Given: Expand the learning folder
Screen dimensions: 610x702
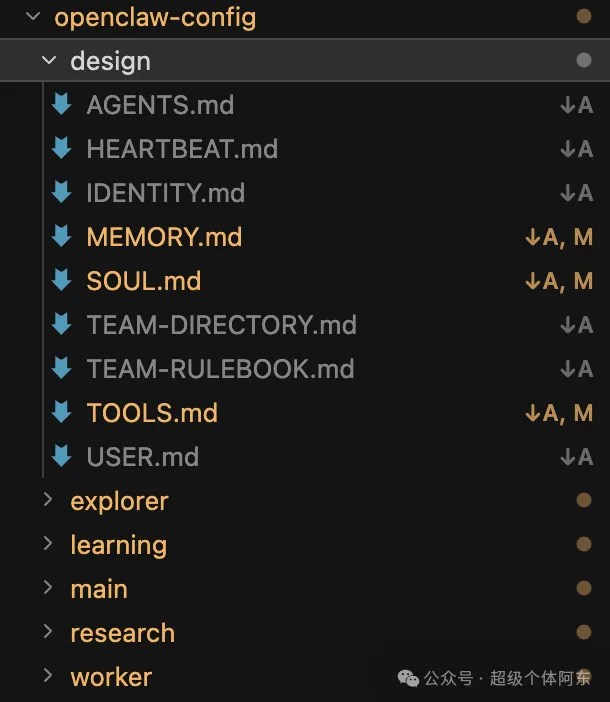Looking at the screenshot, I should [48, 544].
